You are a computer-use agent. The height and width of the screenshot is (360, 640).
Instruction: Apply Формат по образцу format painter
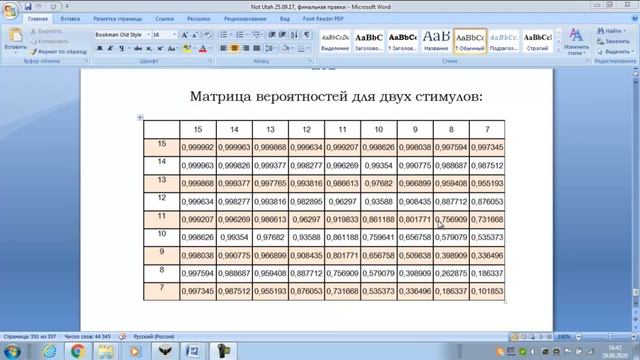[x=59, y=52]
